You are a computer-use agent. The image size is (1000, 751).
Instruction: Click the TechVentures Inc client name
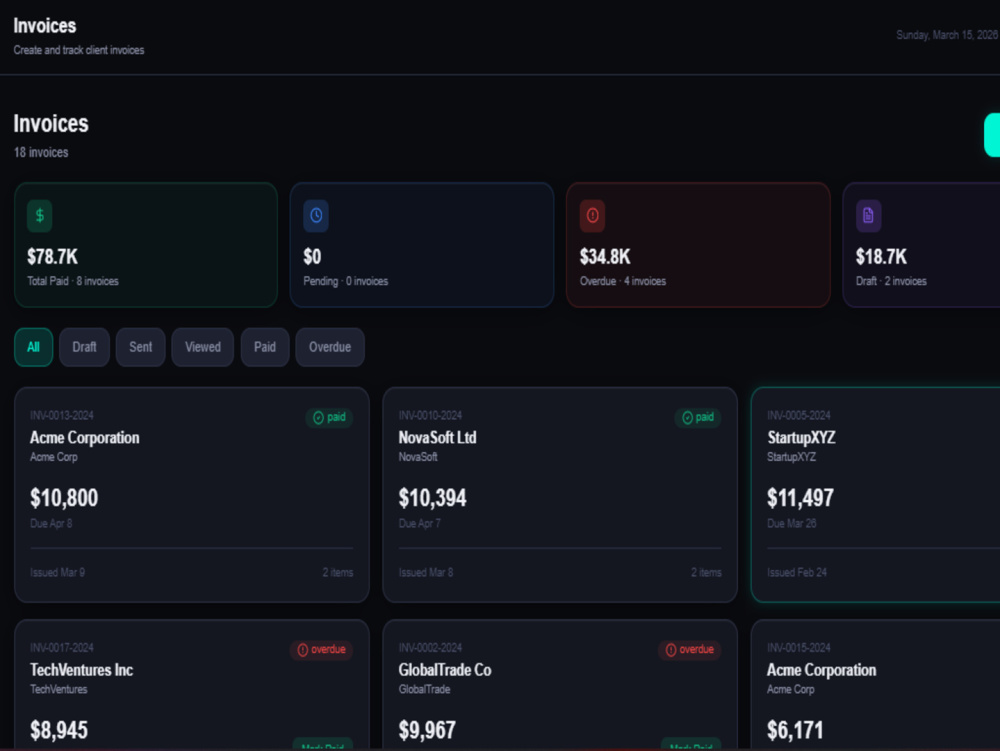click(82, 670)
